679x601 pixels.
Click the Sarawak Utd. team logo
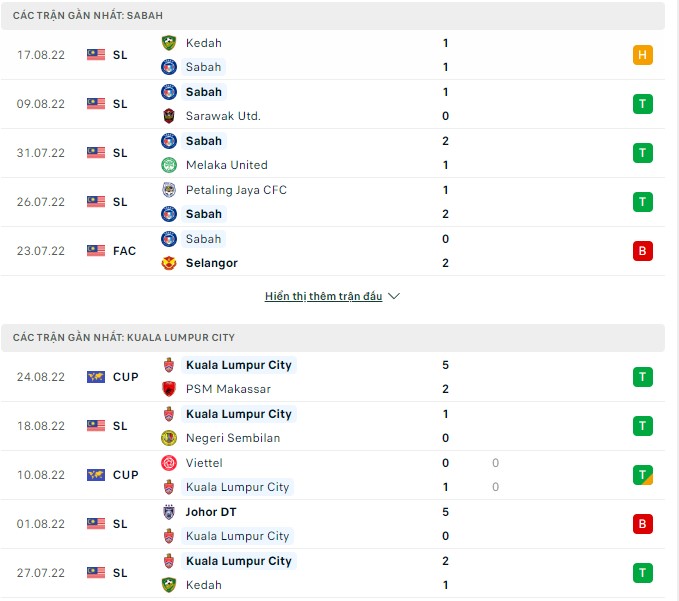point(169,116)
